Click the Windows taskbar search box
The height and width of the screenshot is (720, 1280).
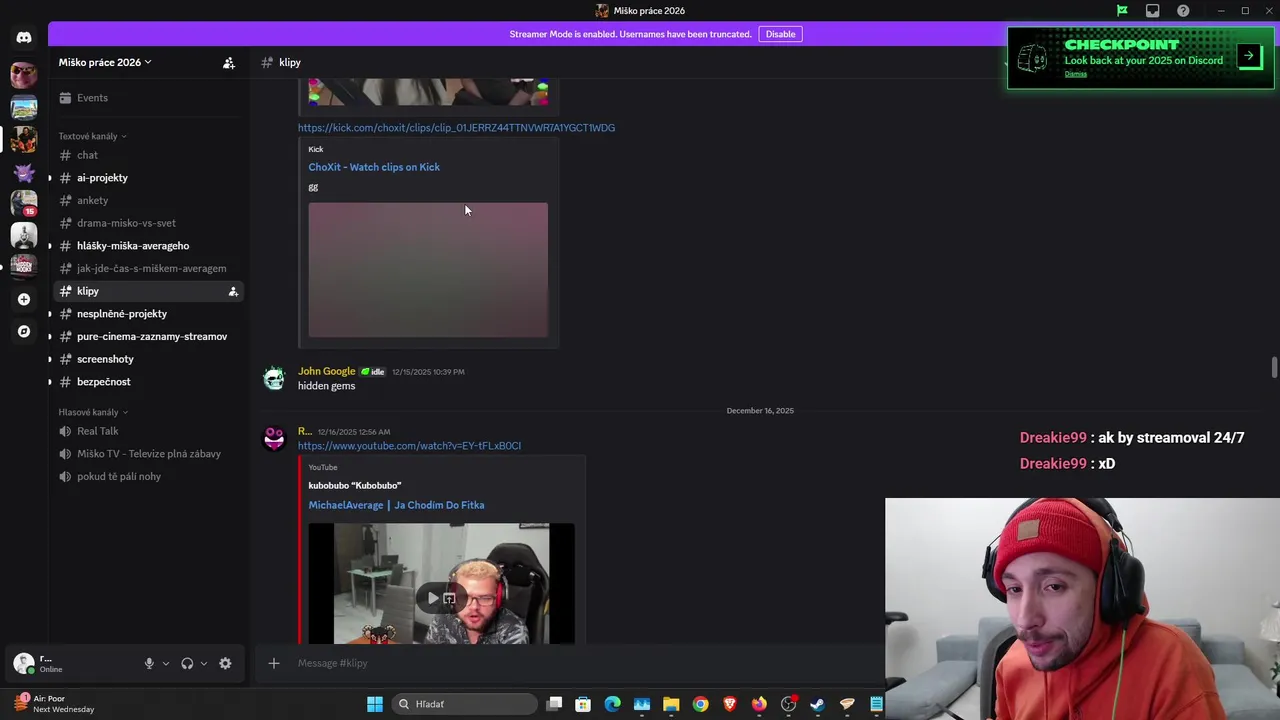tap(463, 704)
